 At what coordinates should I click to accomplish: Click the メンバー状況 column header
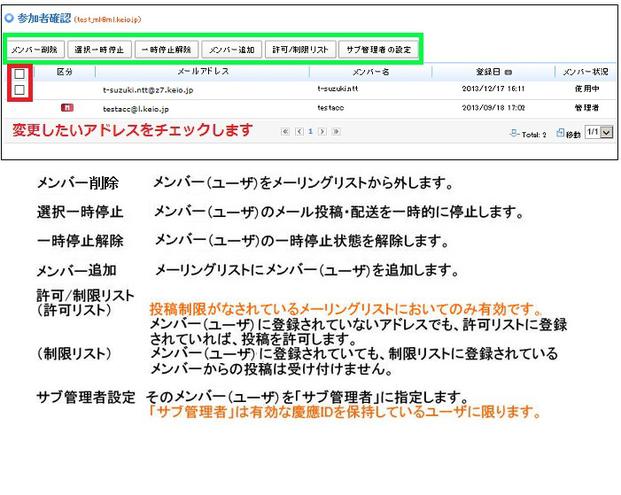point(585,73)
